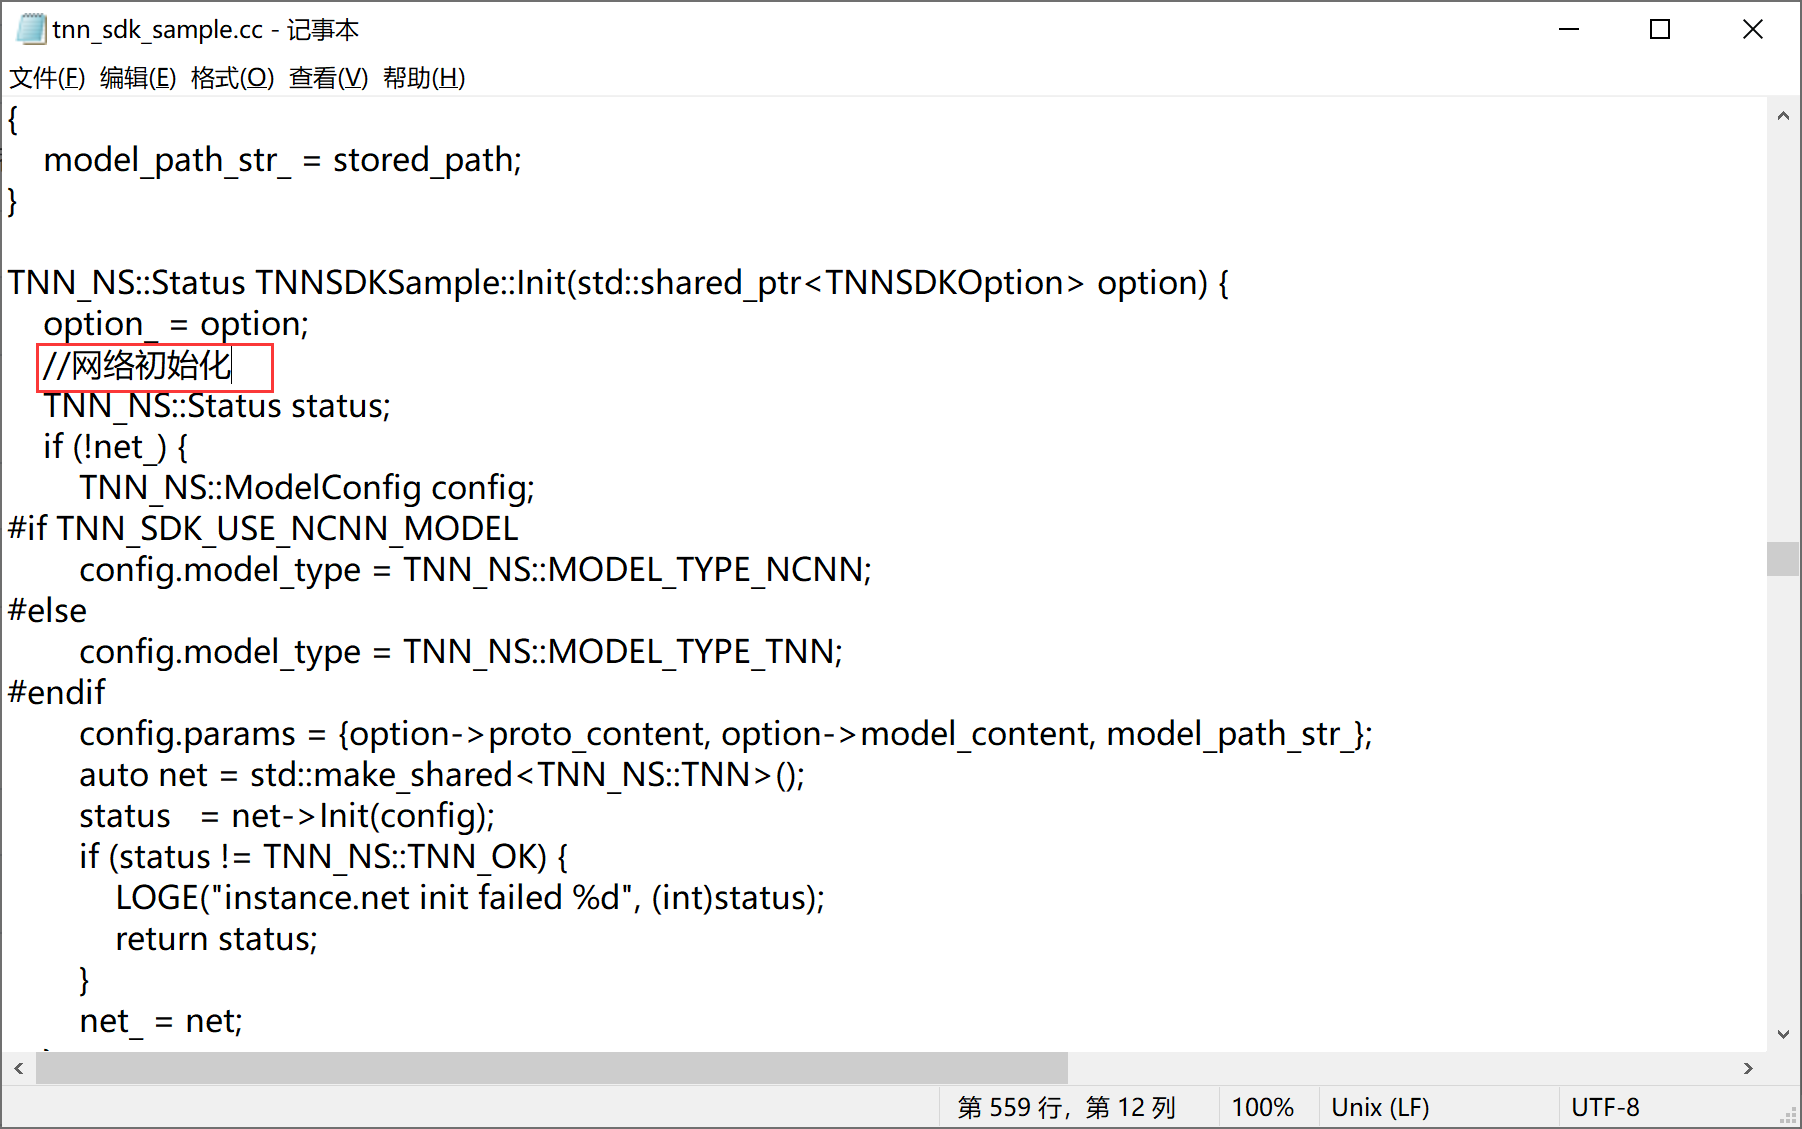1802x1129 pixels.
Task: Click the scroll-up arrow on vertical scrollbar
Action: click(1782, 115)
